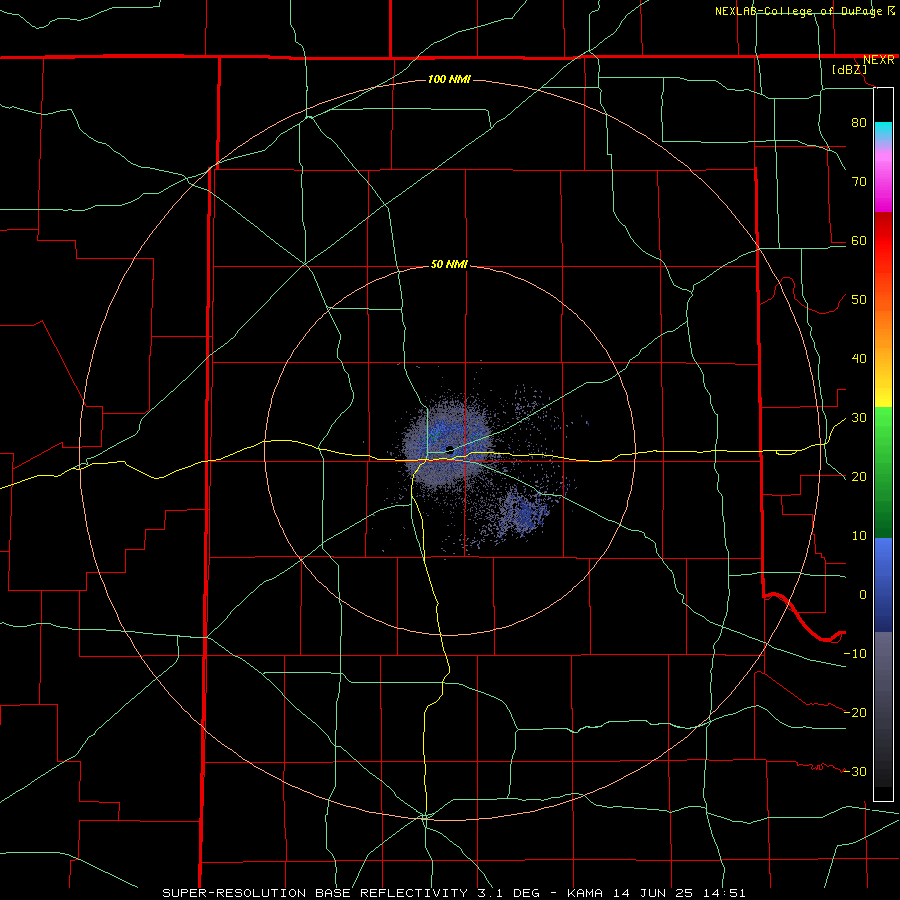Click the 50 value on the dBZ scale
Image resolution: width=900 pixels, height=900 pixels.
[x=859, y=300]
